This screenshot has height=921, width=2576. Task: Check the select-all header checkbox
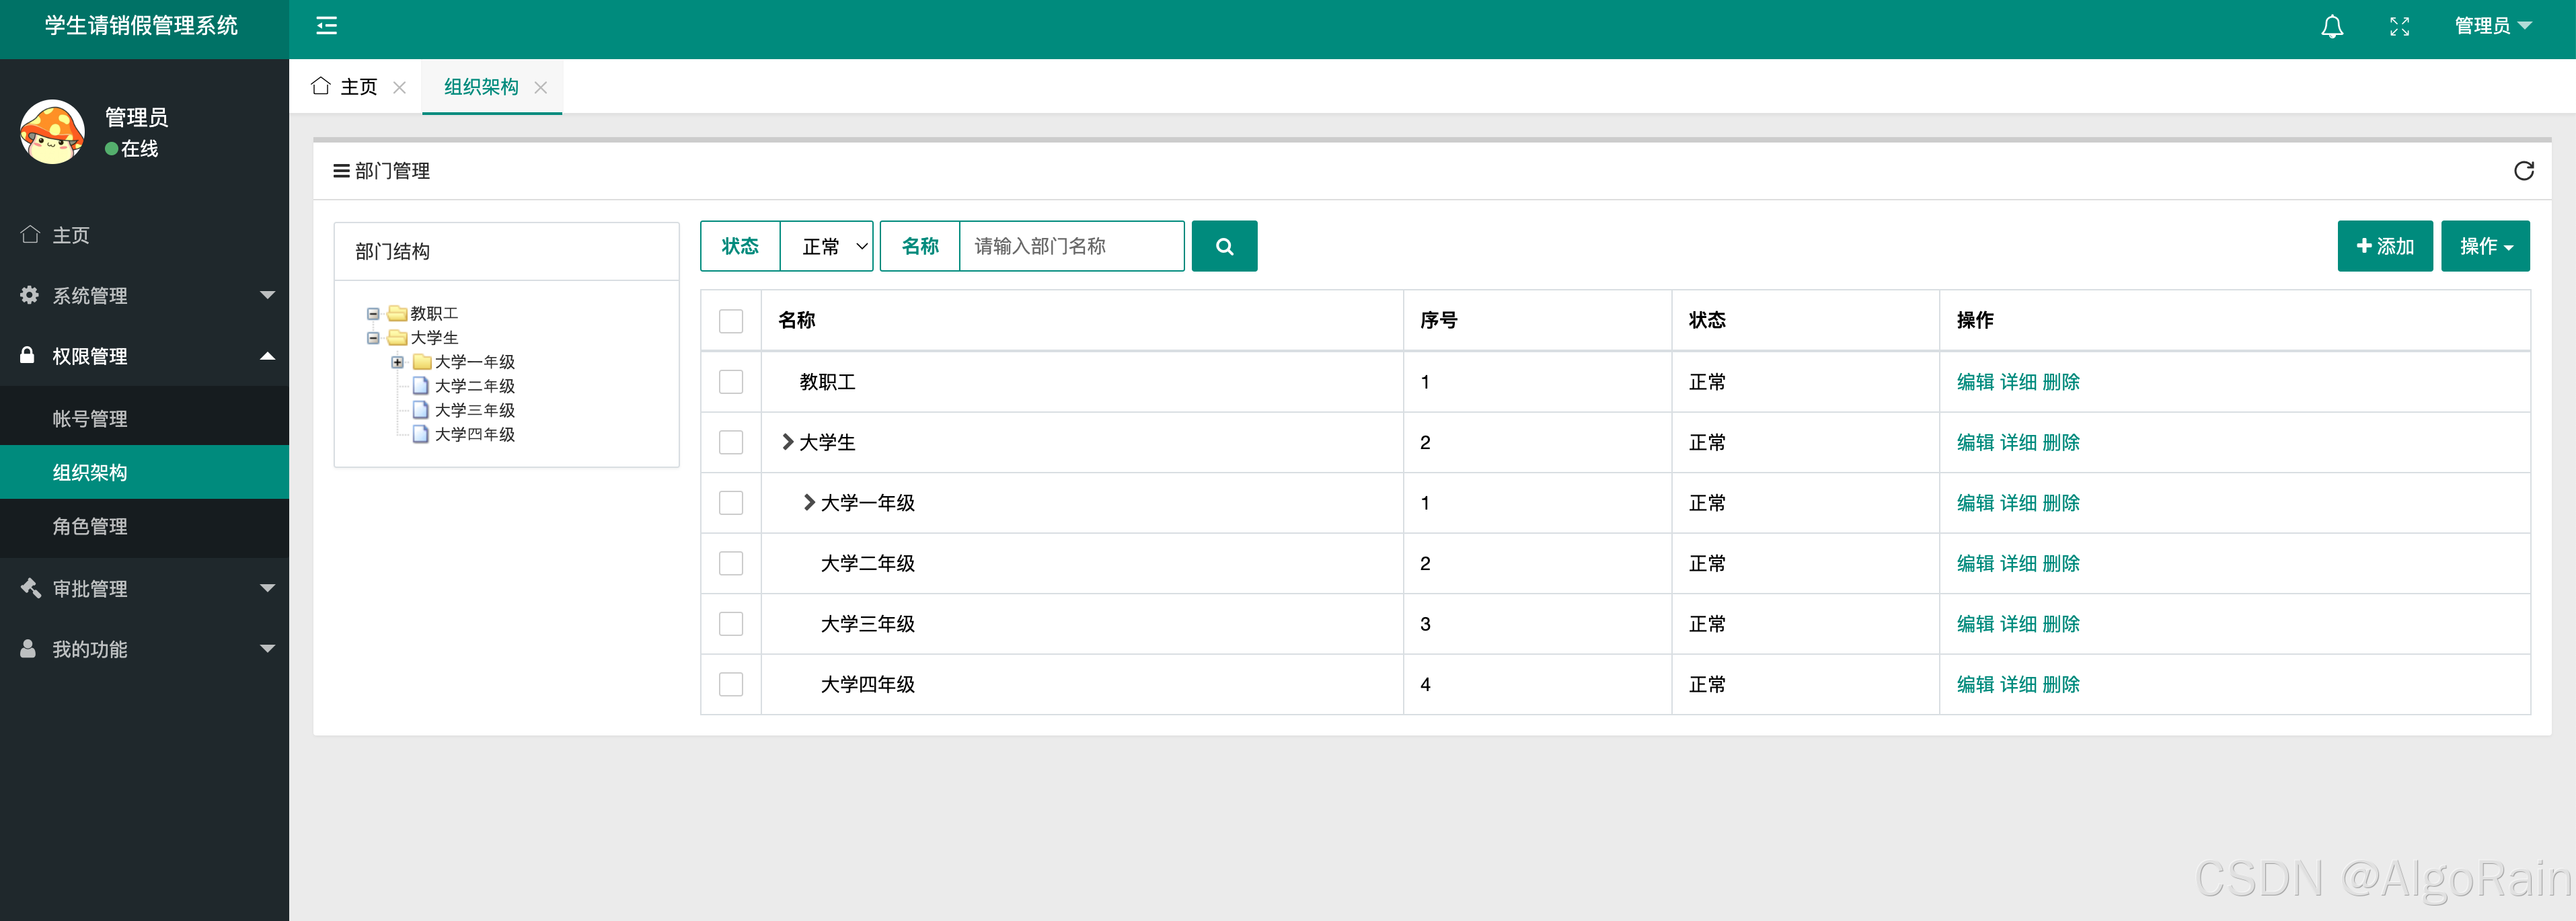(731, 321)
